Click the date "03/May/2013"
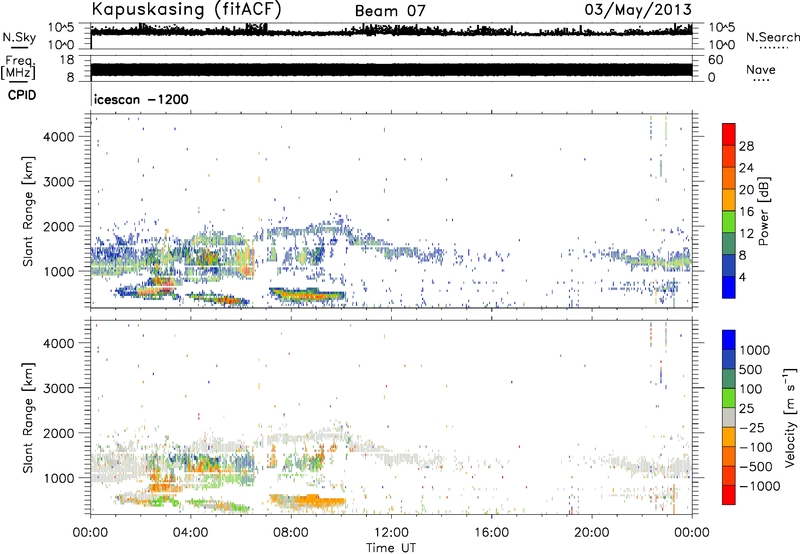Image resolution: width=800 pixels, height=554 pixels. click(x=638, y=10)
